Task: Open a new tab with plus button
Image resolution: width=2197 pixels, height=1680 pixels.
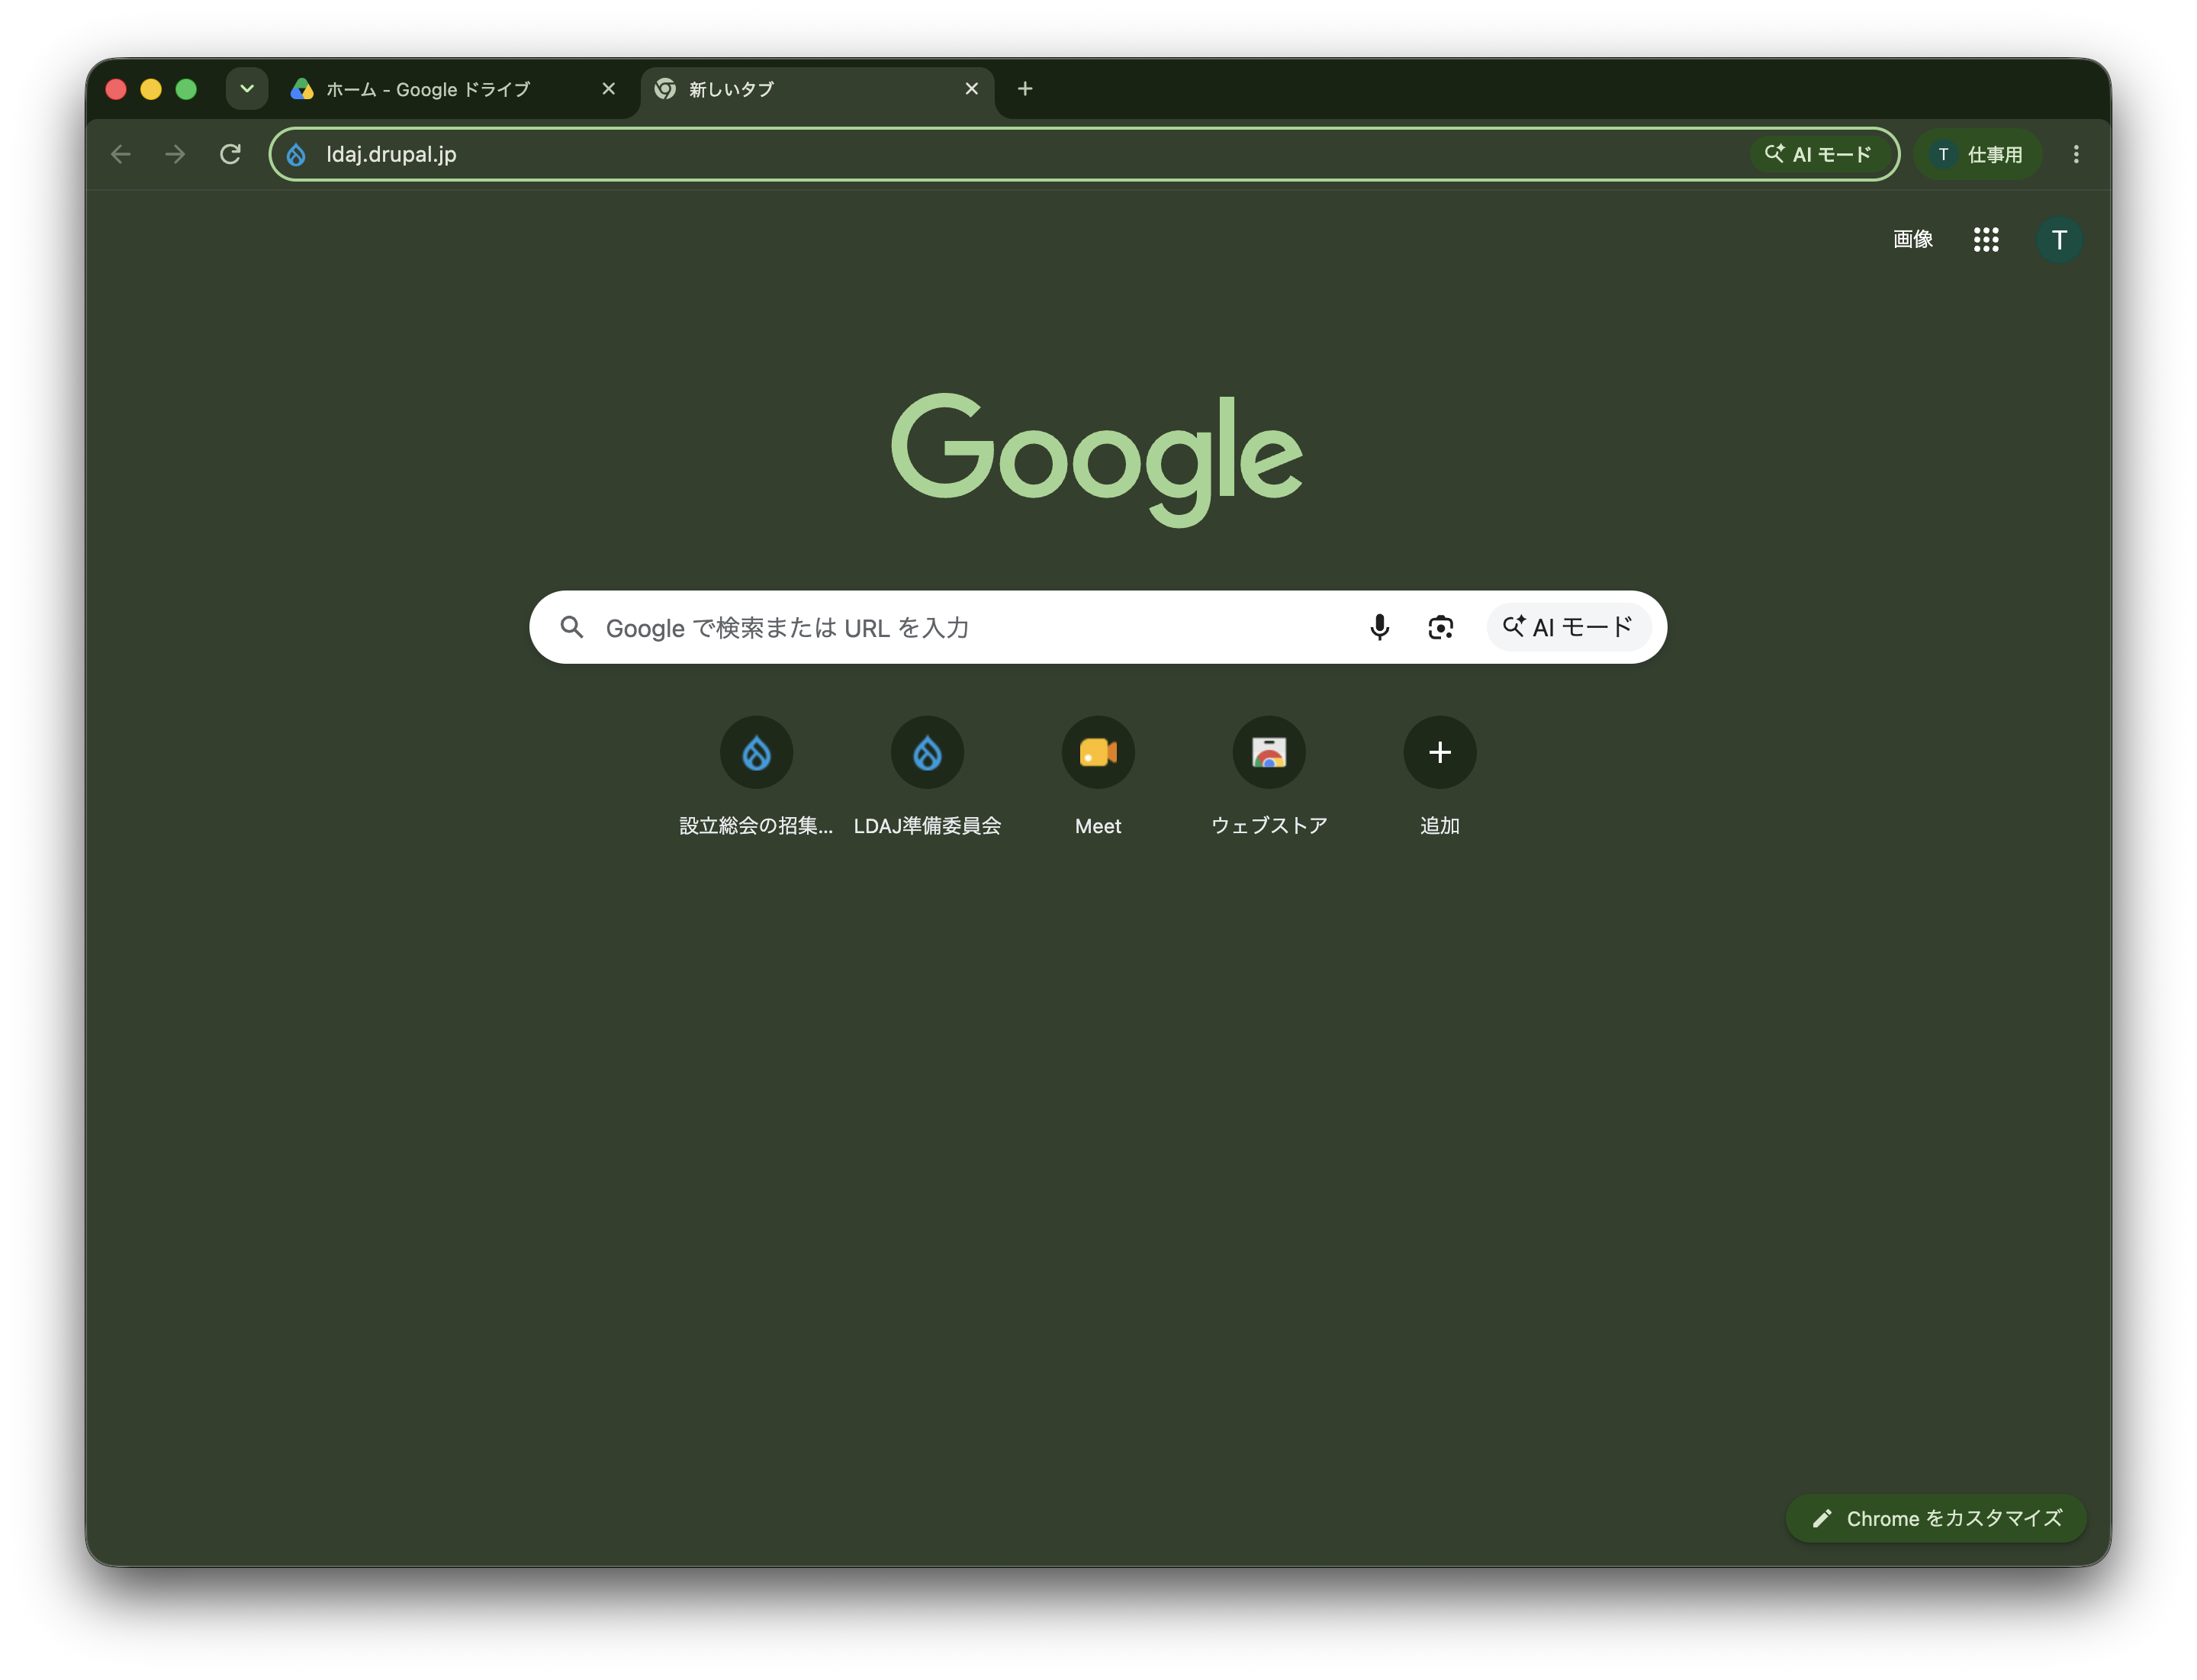Action: click(x=1025, y=89)
